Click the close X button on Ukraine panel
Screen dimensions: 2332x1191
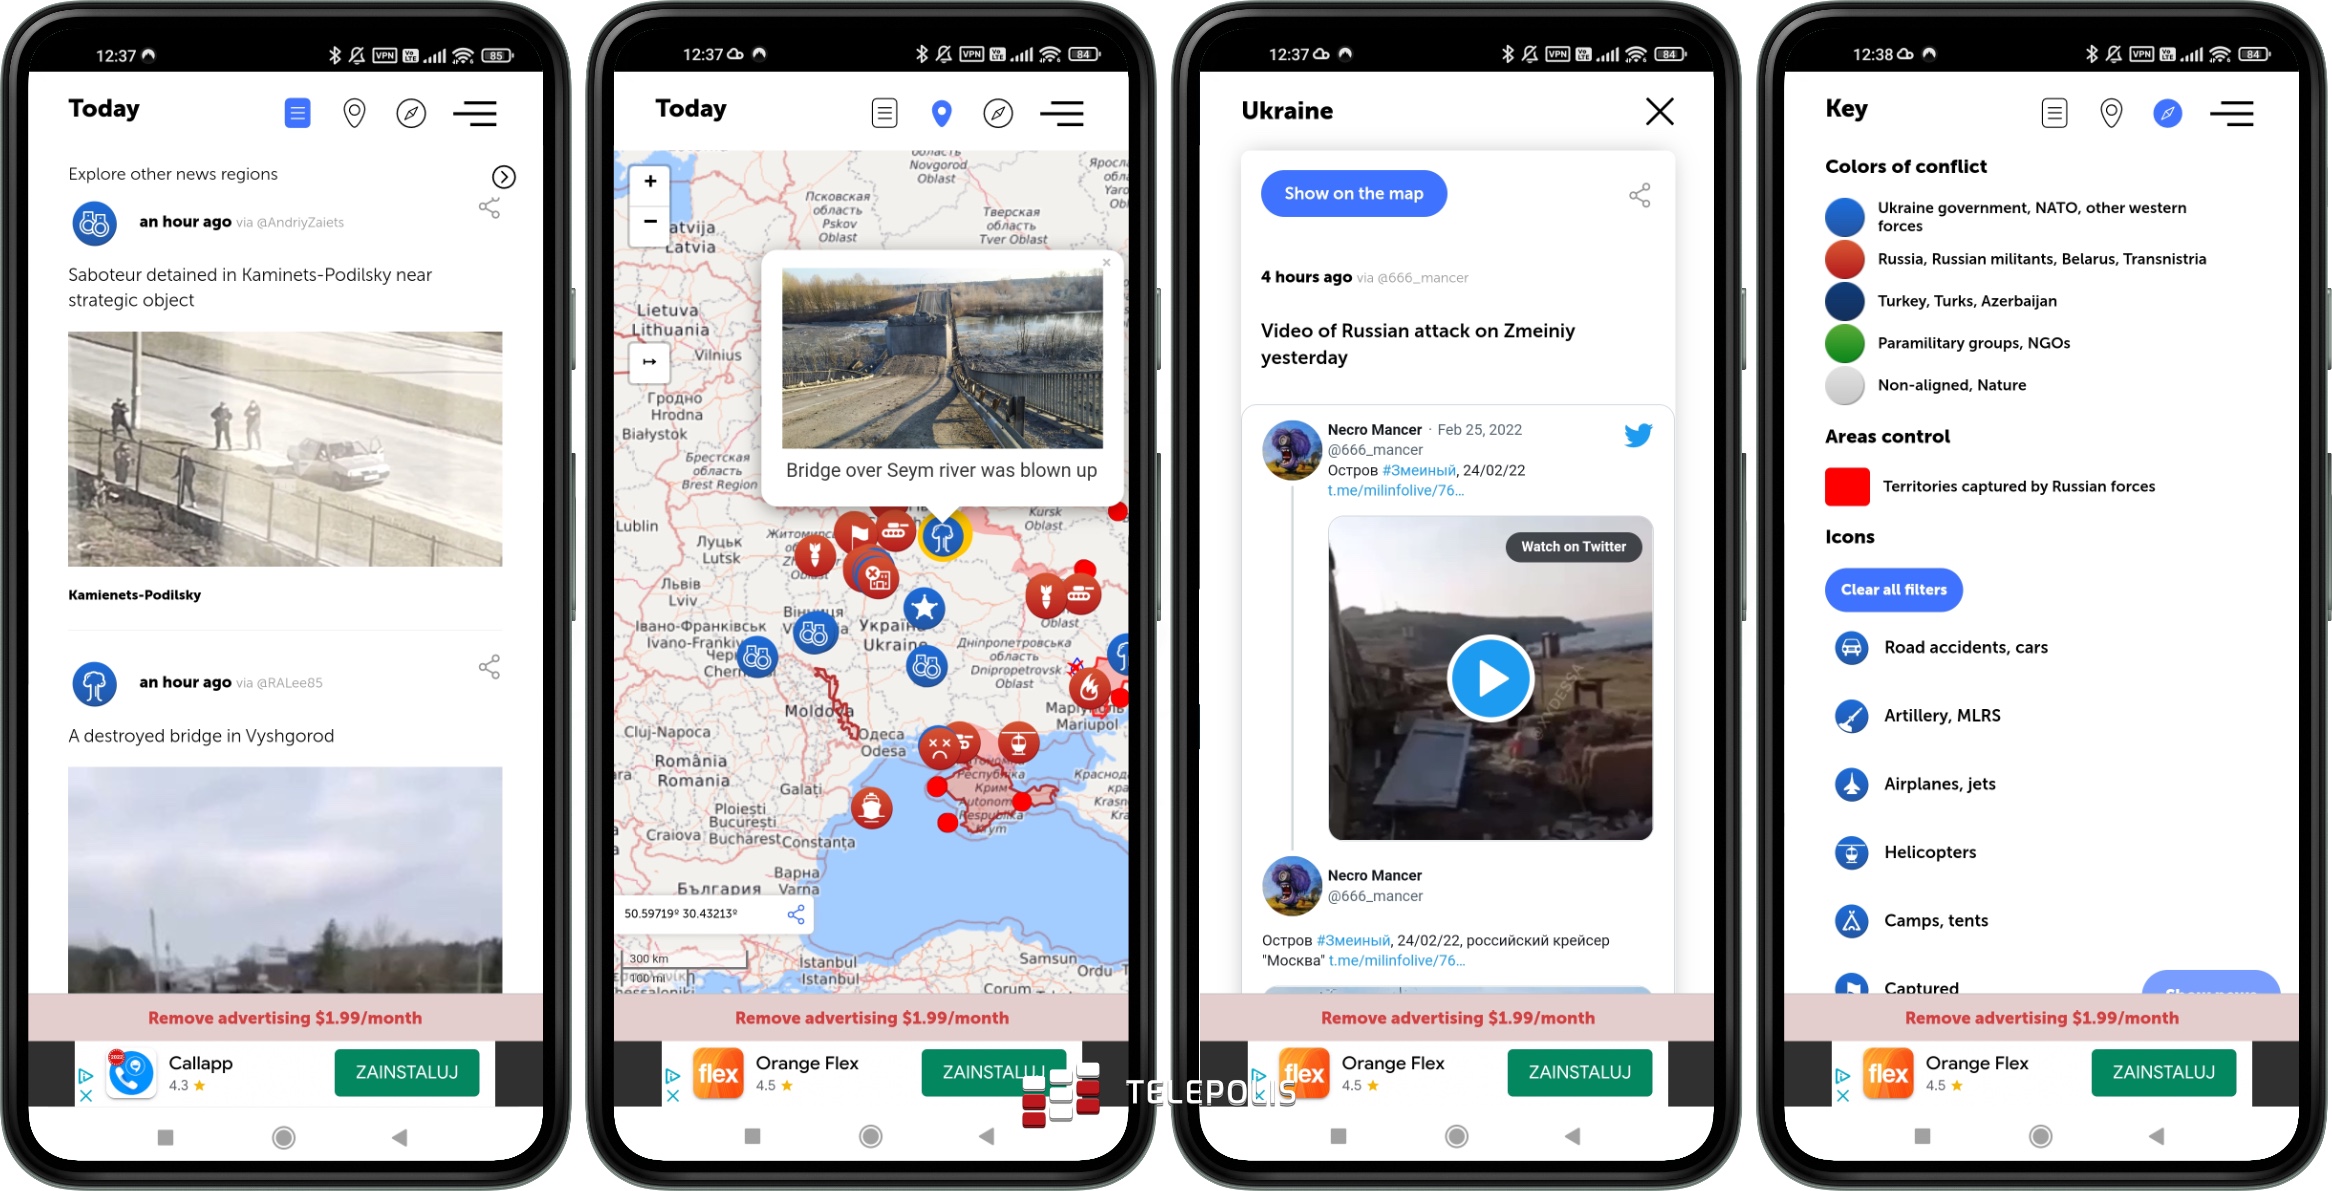coord(1656,108)
